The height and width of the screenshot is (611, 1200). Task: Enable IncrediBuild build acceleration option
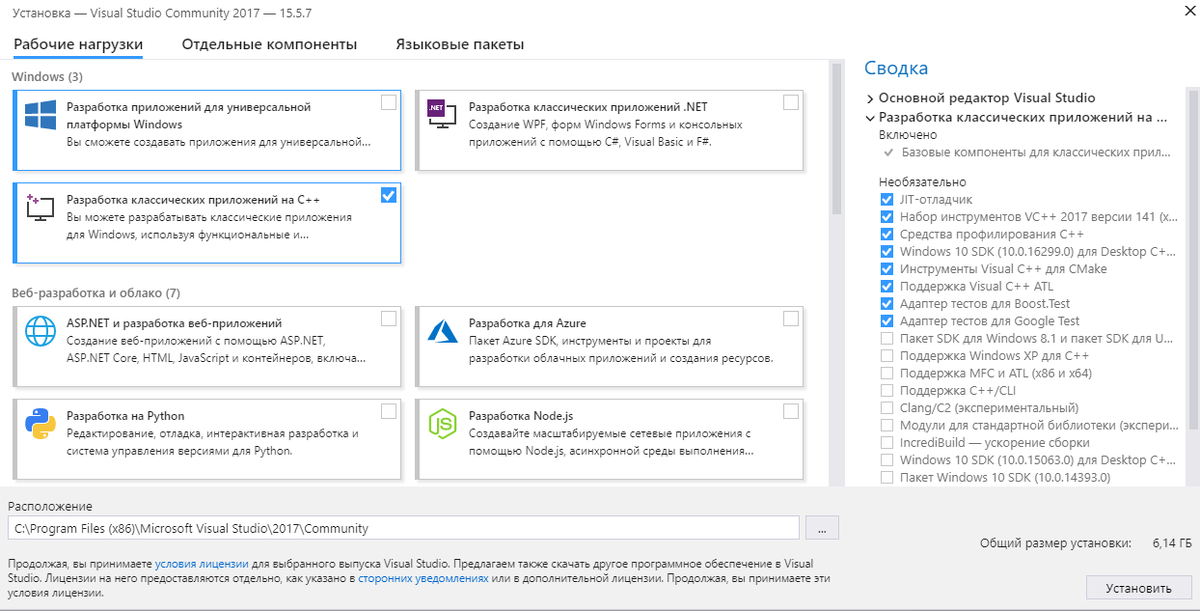click(x=887, y=443)
